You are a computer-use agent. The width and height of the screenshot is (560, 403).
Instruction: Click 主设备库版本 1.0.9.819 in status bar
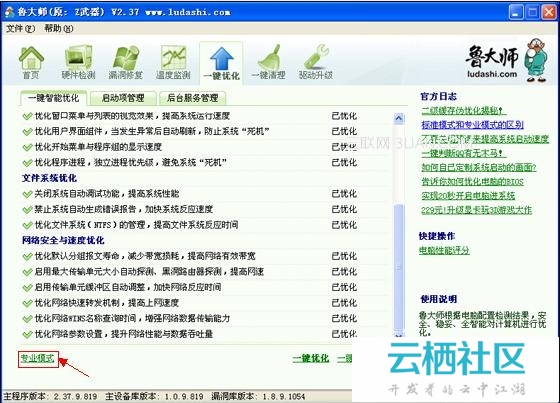(x=154, y=396)
